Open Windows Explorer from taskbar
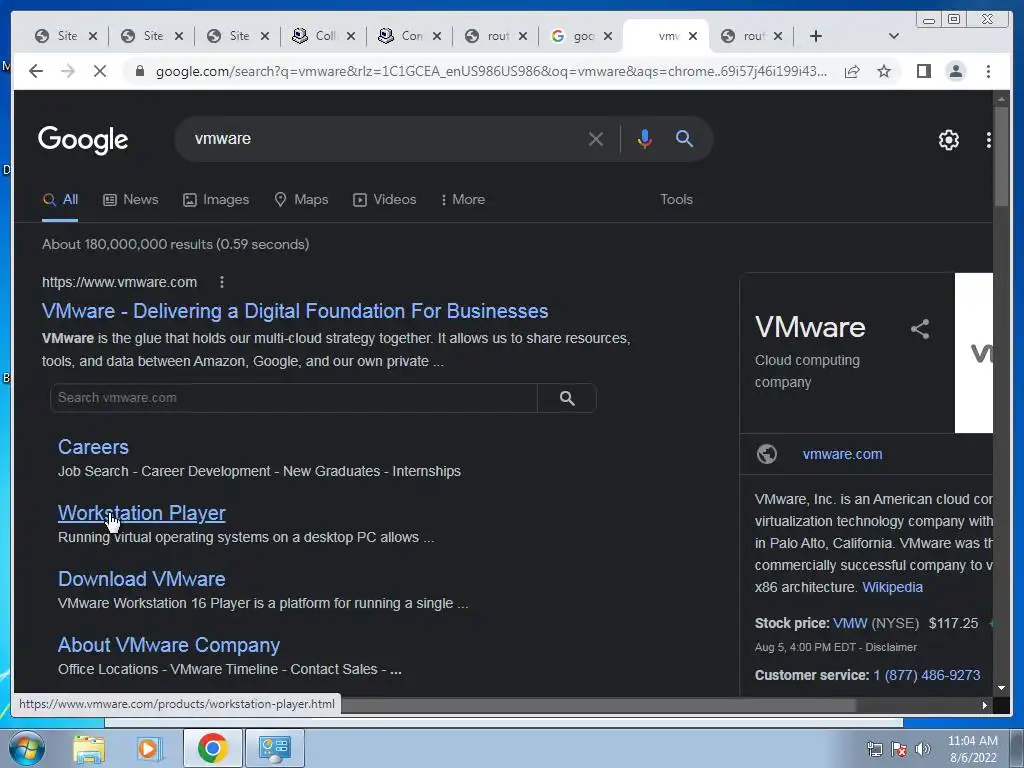 tap(89, 749)
